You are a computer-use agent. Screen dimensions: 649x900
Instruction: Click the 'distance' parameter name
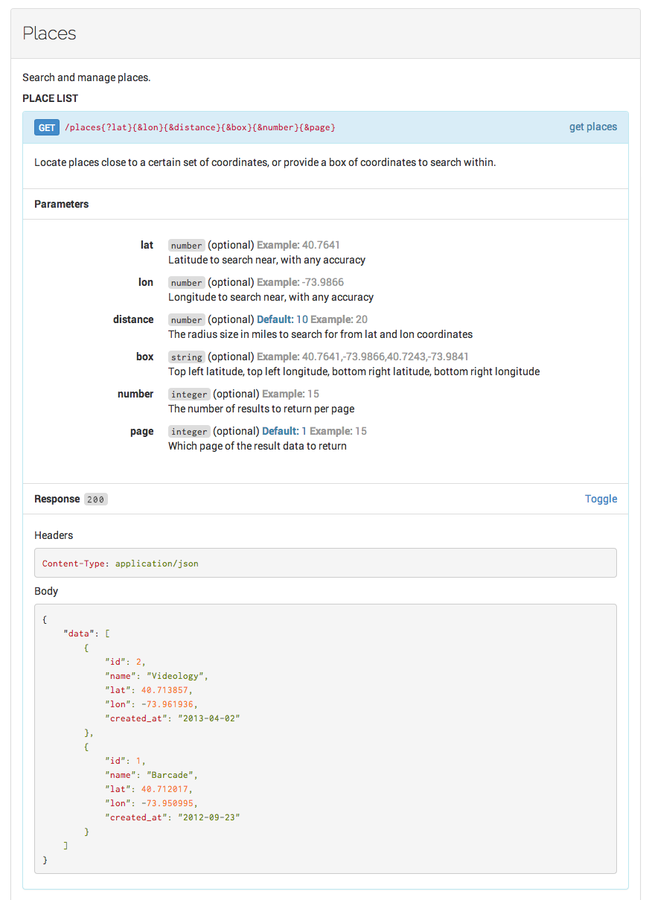pyautogui.click(x=133, y=320)
